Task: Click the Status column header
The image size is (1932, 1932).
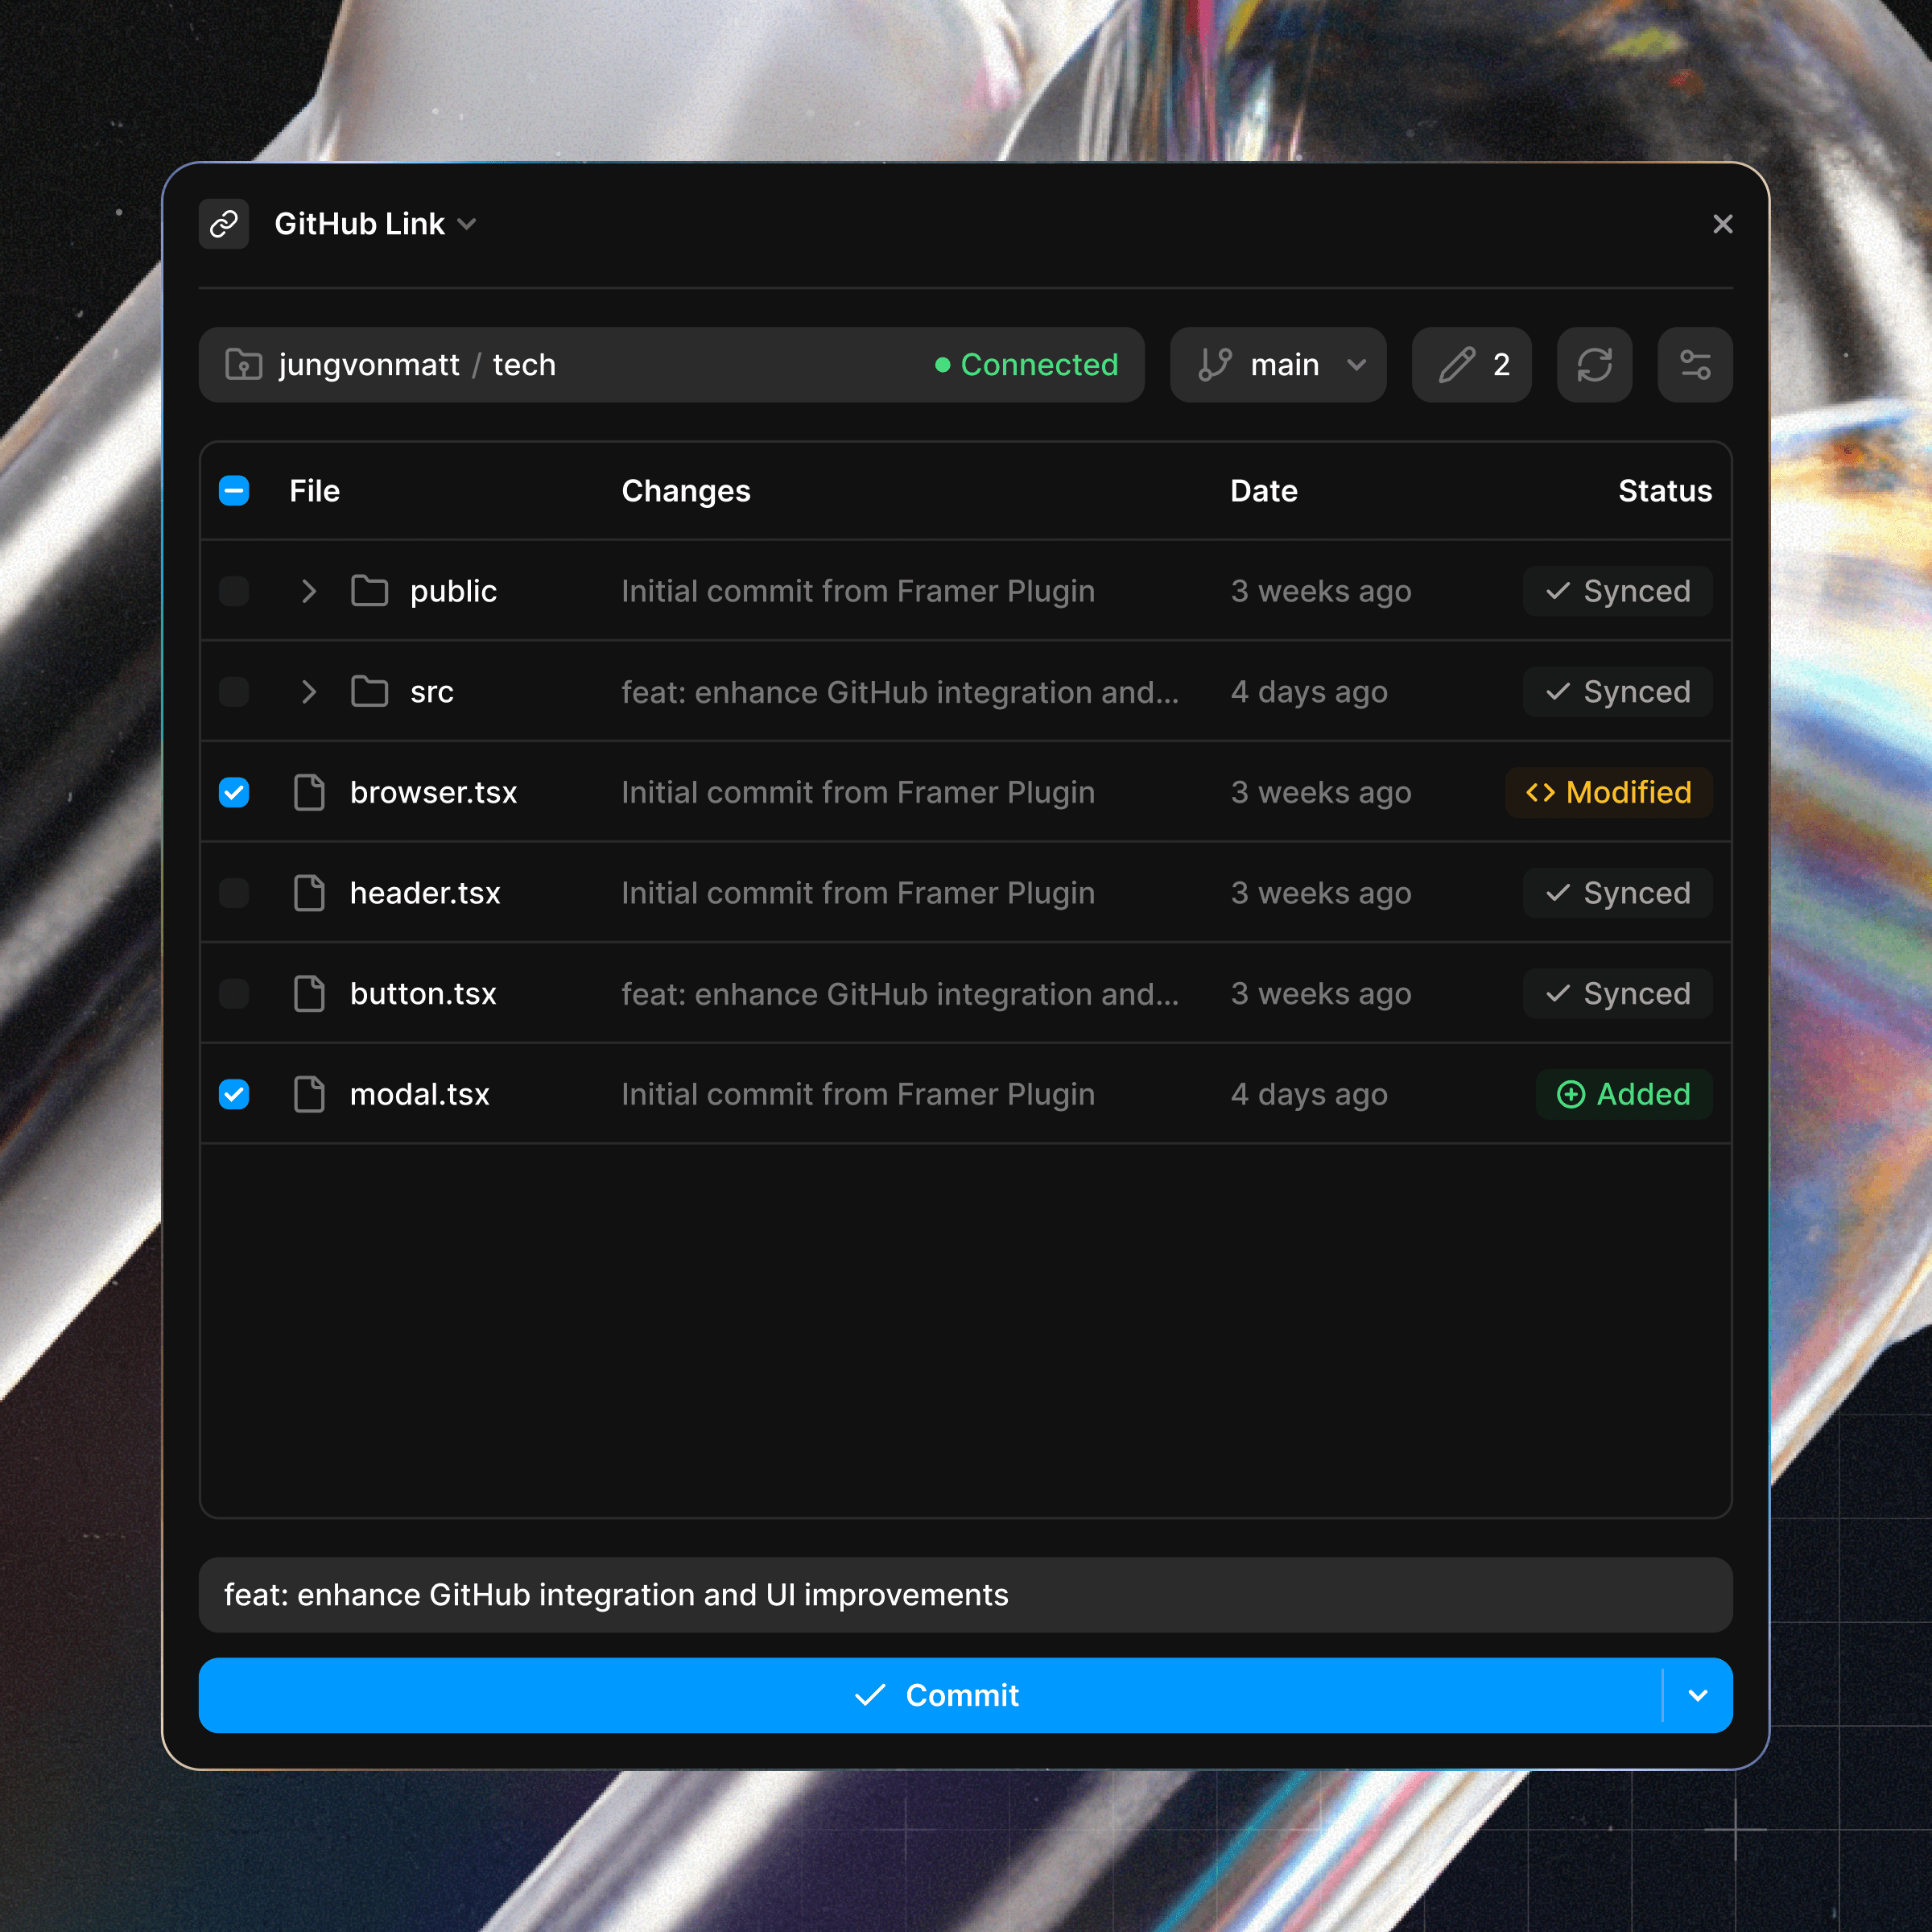Action: 1664,491
